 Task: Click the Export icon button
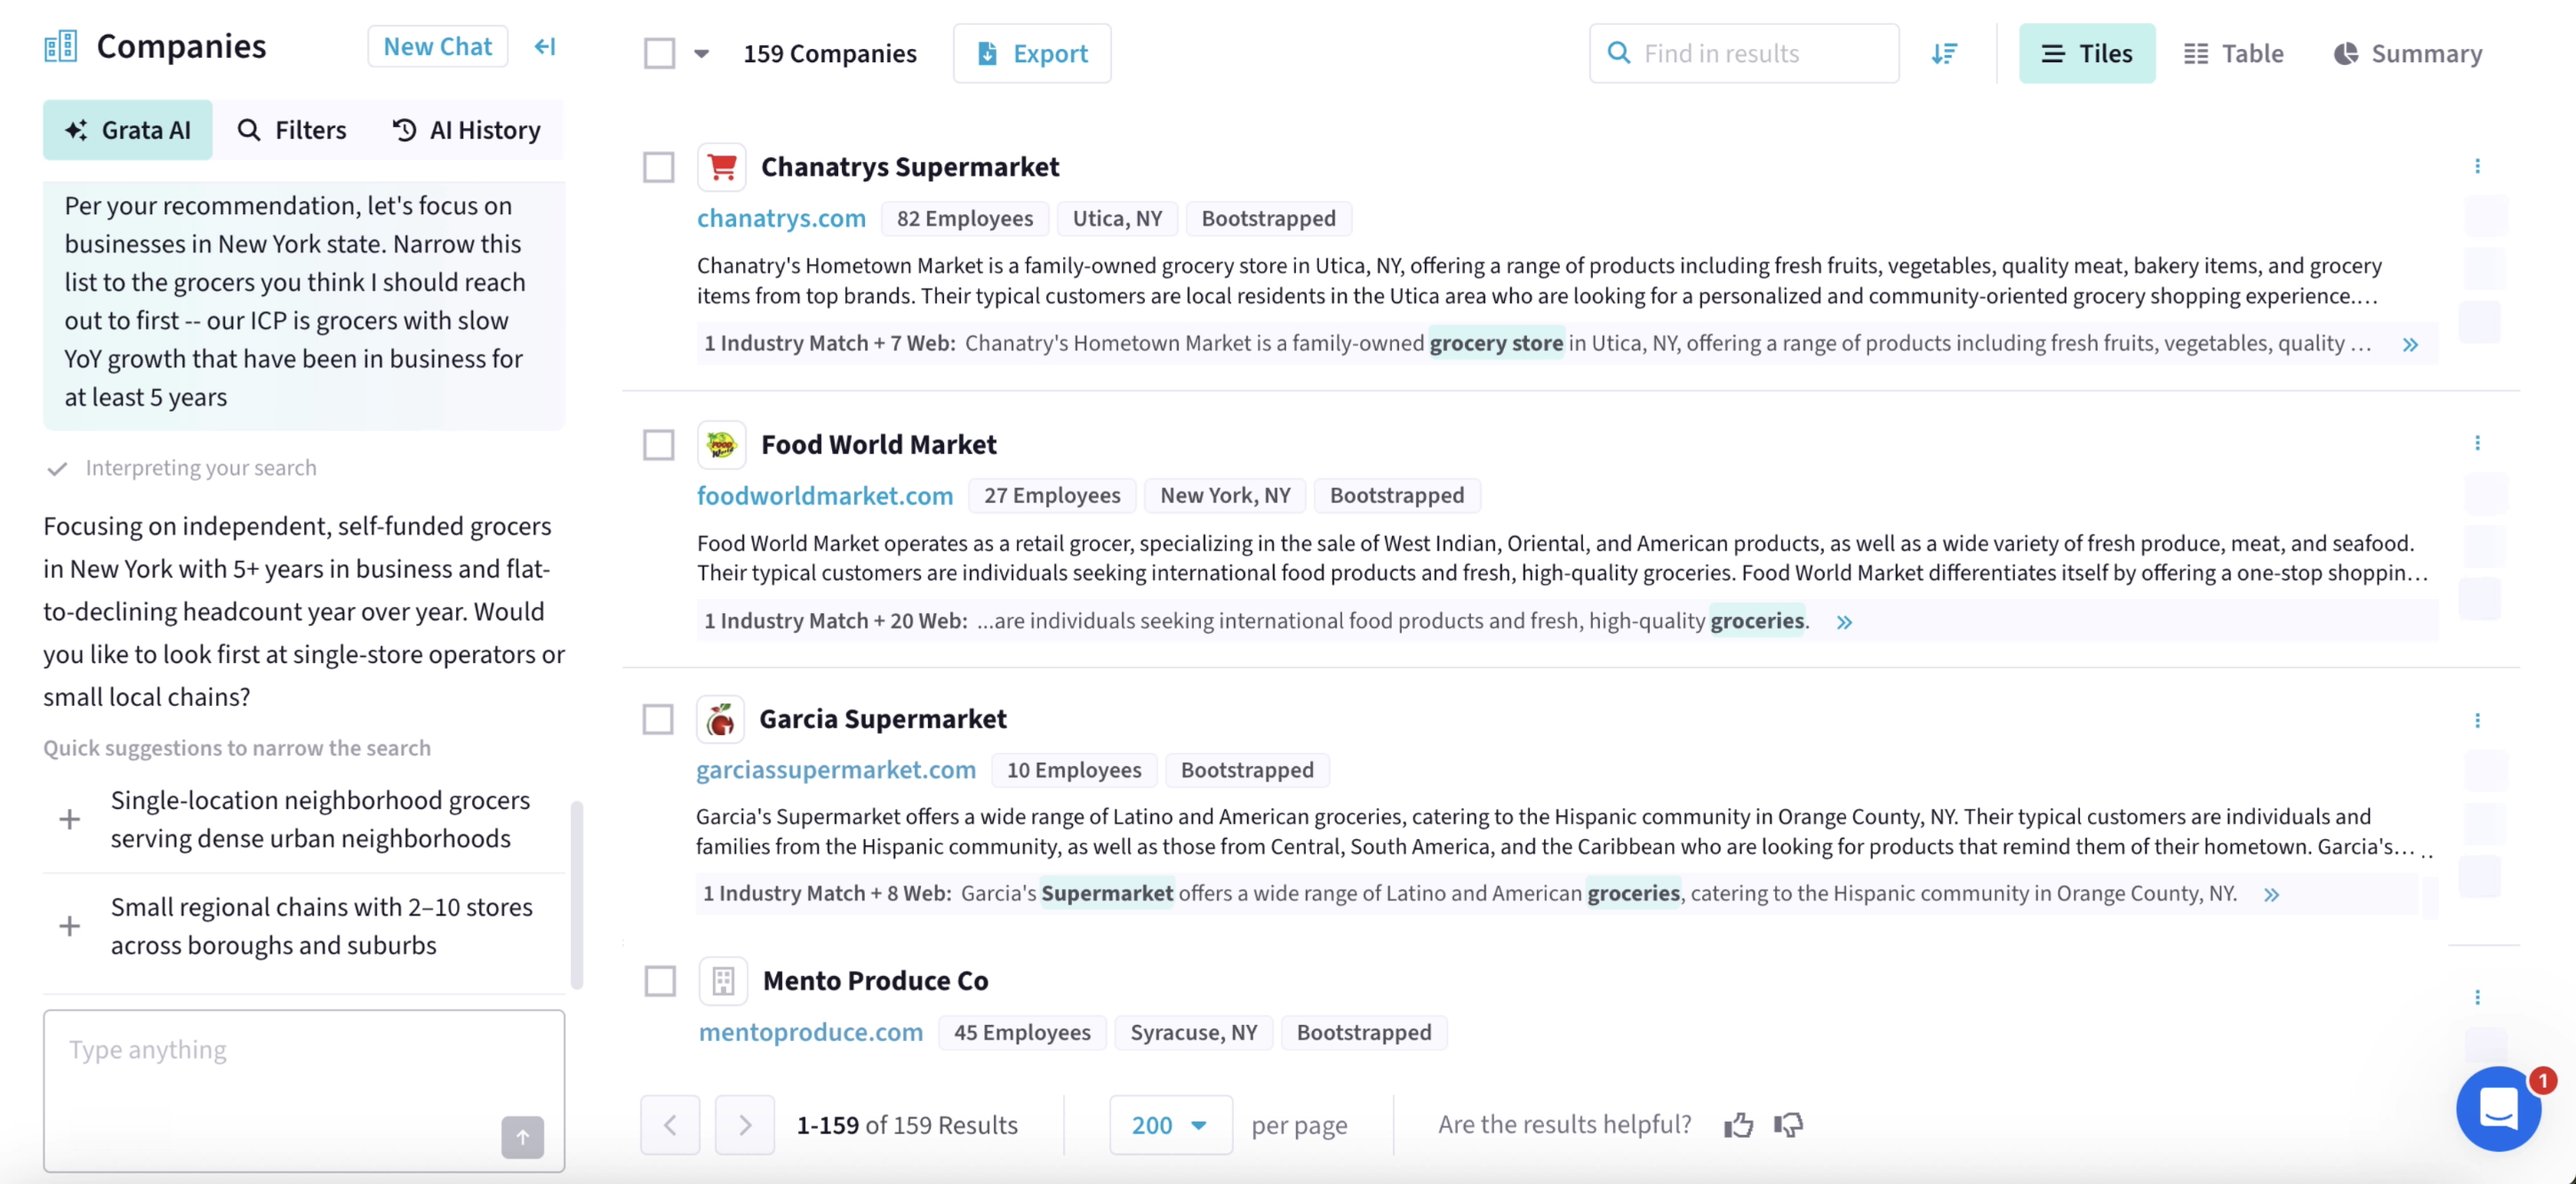click(987, 53)
